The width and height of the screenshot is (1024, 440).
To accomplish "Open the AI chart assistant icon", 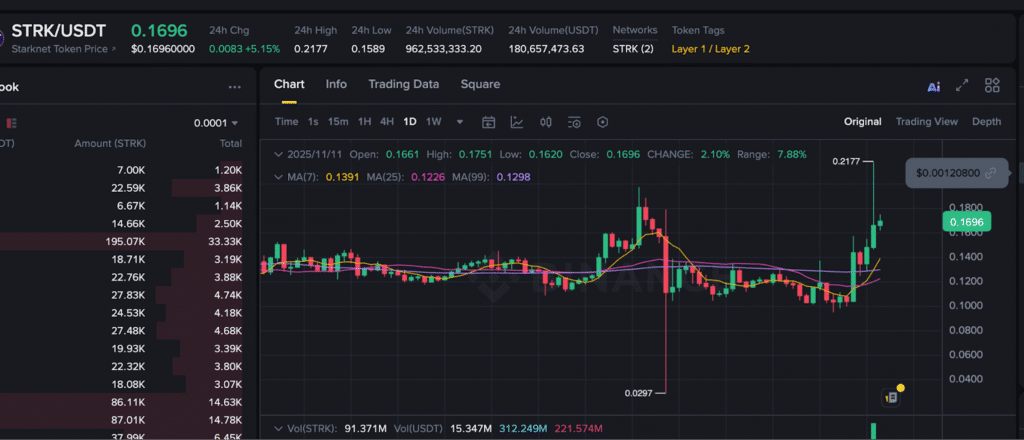I will pyautogui.click(x=933, y=87).
